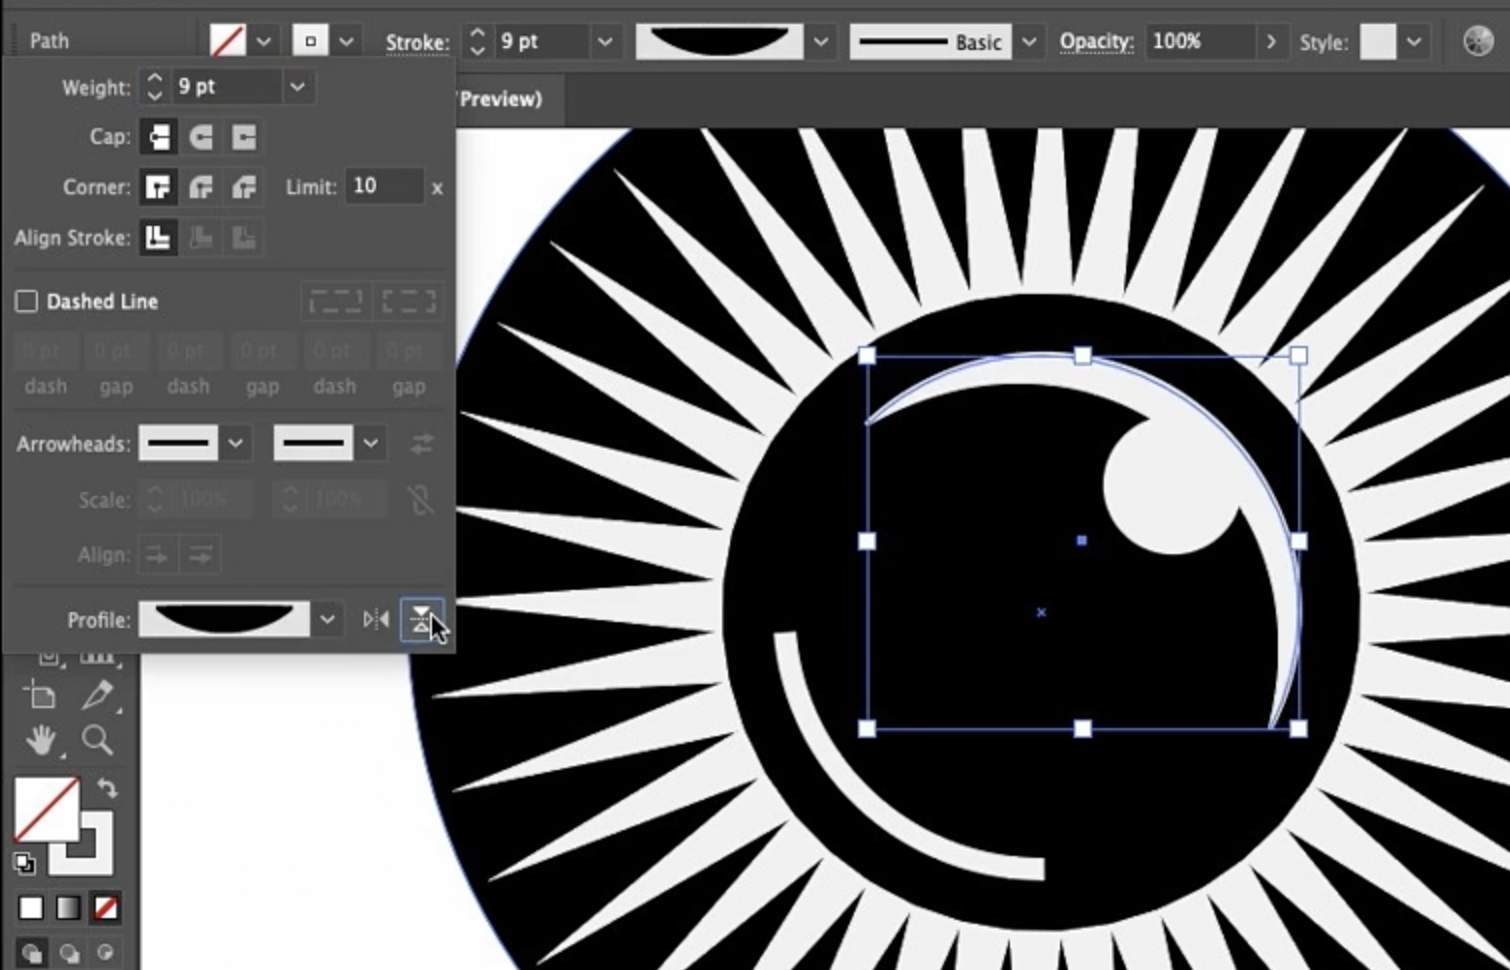Image resolution: width=1510 pixels, height=970 pixels.
Task: Click the fill swatch in the control bar
Action: (227, 41)
